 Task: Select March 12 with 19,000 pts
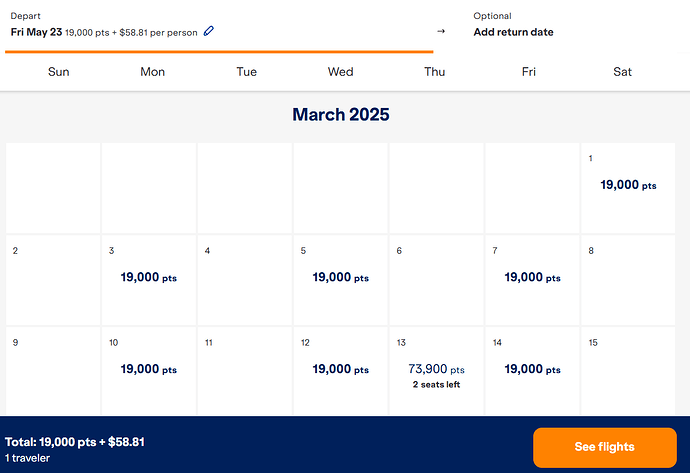click(x=341, y=371)
